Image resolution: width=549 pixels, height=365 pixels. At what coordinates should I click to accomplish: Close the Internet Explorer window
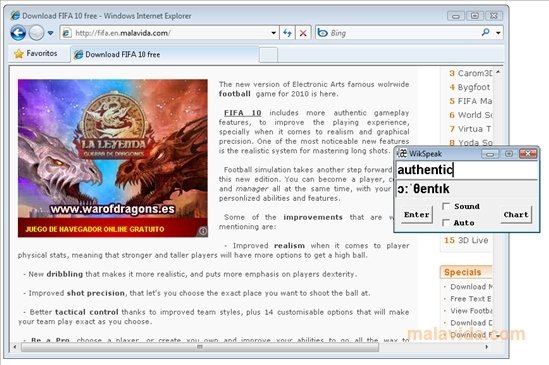click(494, 16)
